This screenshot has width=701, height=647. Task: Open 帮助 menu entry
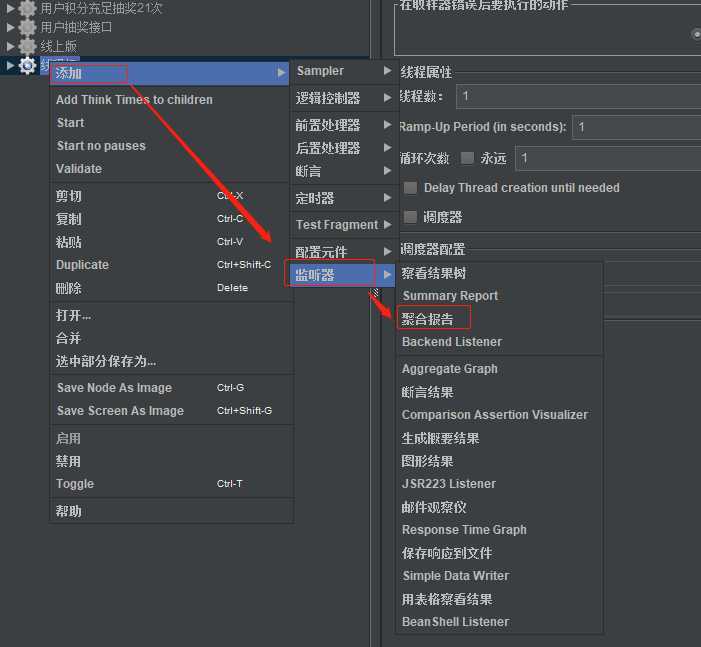[x=170, y=511]
